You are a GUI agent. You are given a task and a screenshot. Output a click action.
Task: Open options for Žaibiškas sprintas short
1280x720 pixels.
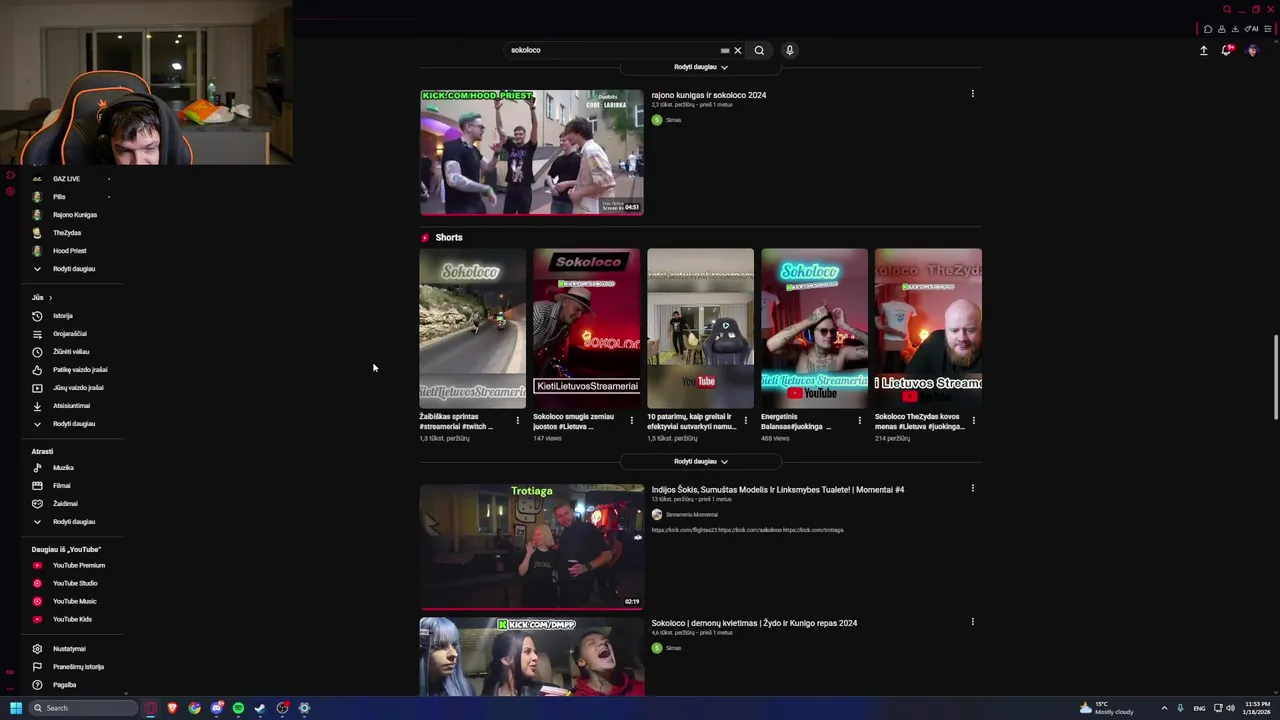click(517, 421)
